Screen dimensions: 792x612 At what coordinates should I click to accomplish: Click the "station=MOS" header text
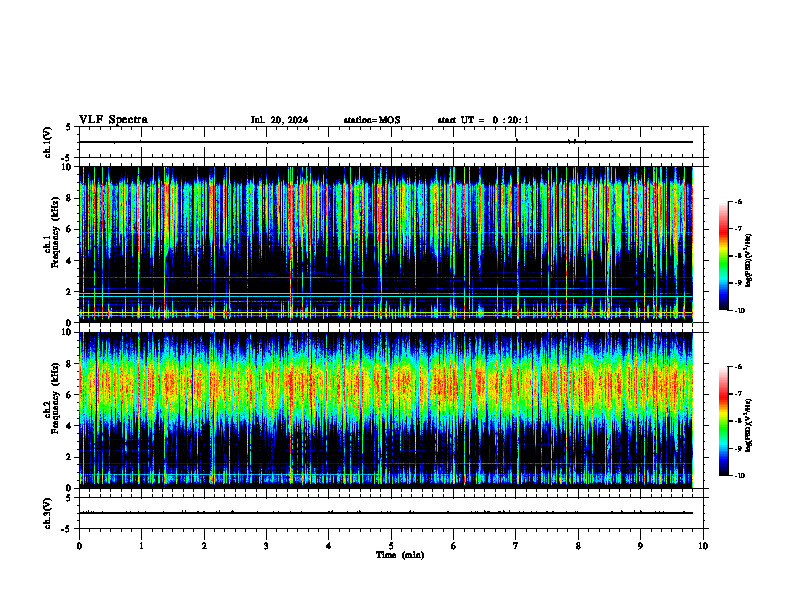coord(372,120)
